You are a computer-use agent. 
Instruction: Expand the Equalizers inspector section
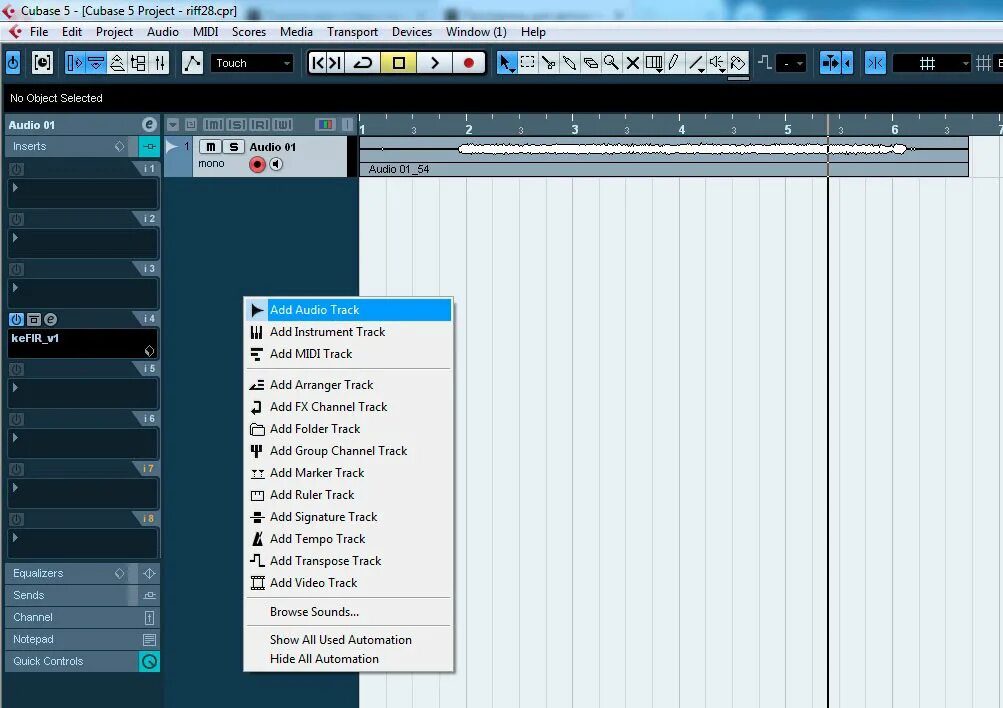(x=83, y=573)
